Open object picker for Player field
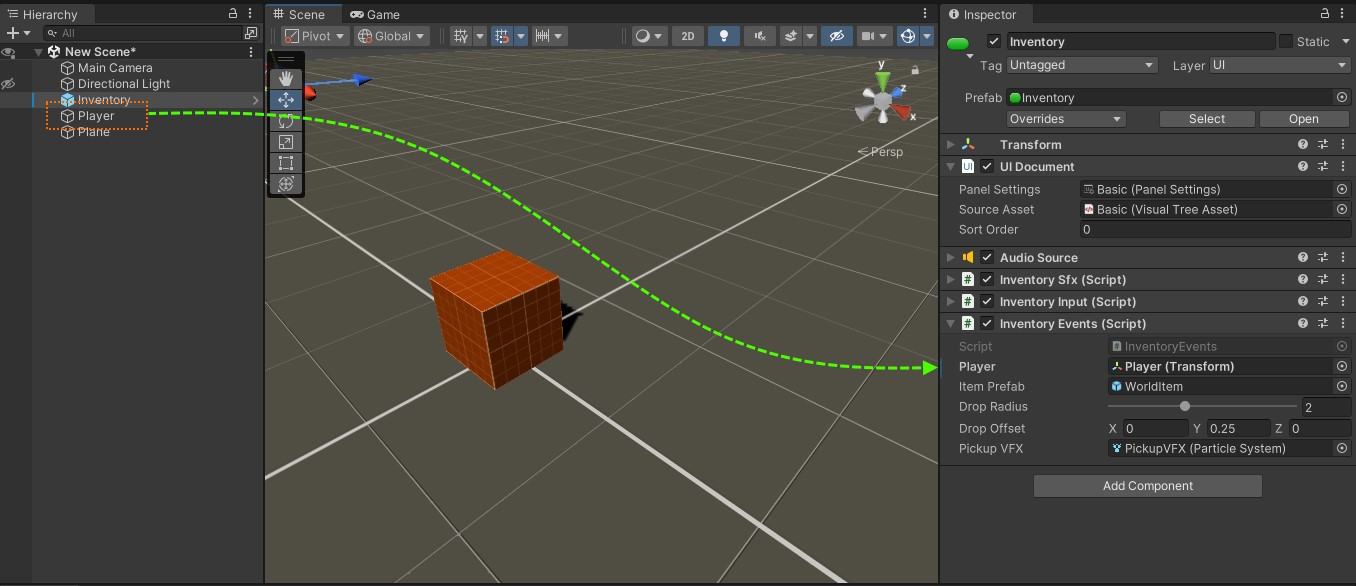This screenshot has height=586, width=1356. 1342,367
